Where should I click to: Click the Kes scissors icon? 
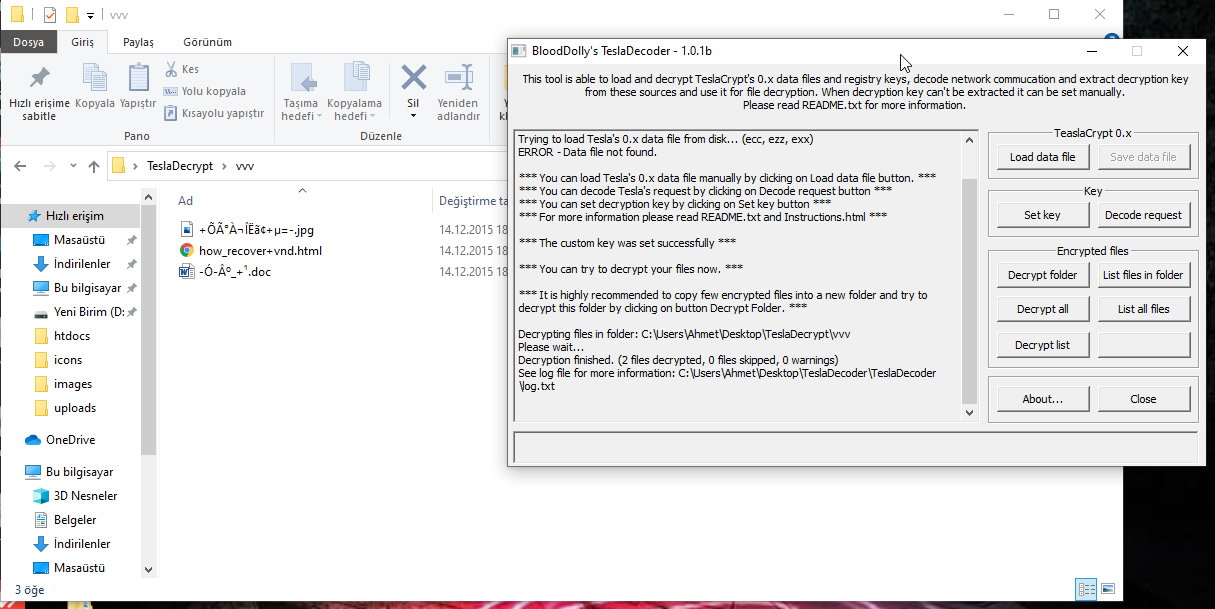[171, 69]
